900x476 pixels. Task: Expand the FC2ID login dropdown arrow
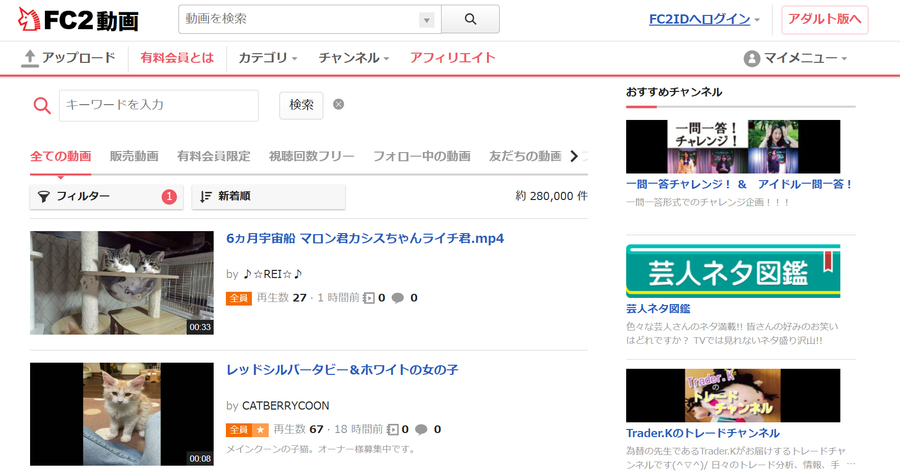[757, 20]
